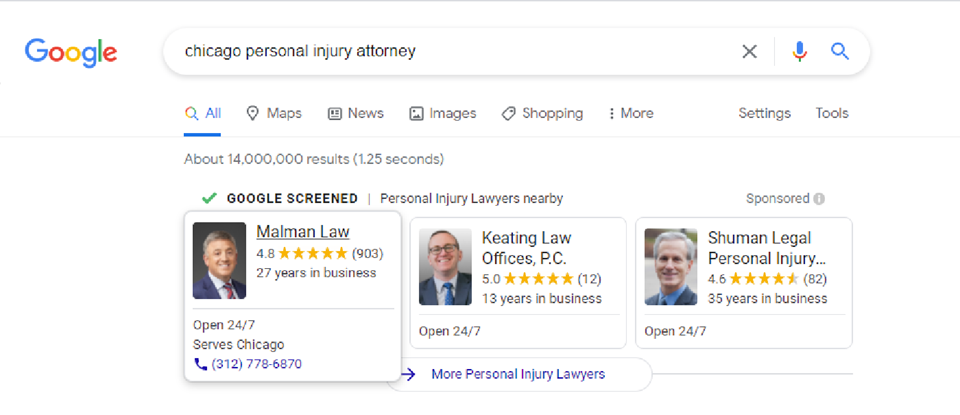Screen dimensions: 960x415
Task: Clear the search box with the X icon
Action: pos(749,51)
